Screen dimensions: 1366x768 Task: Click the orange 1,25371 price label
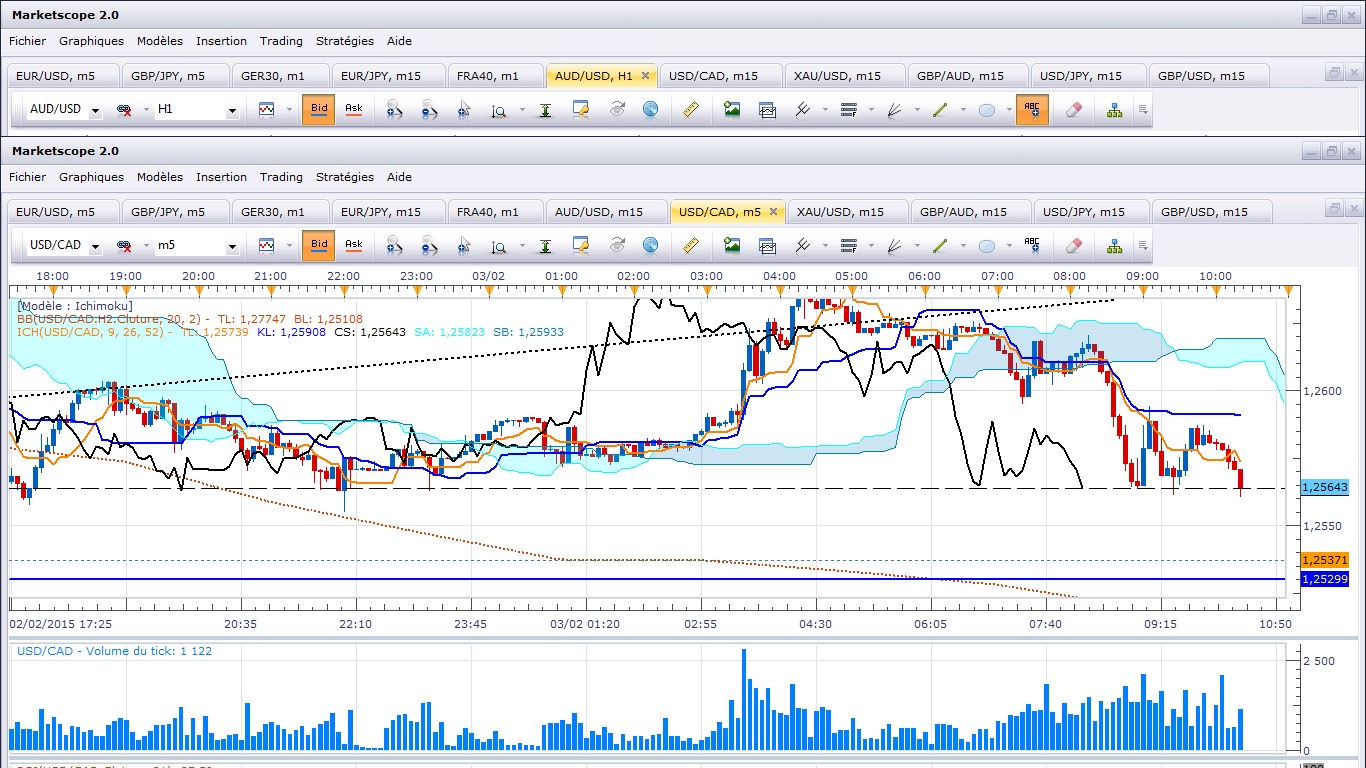point(1326,560)
